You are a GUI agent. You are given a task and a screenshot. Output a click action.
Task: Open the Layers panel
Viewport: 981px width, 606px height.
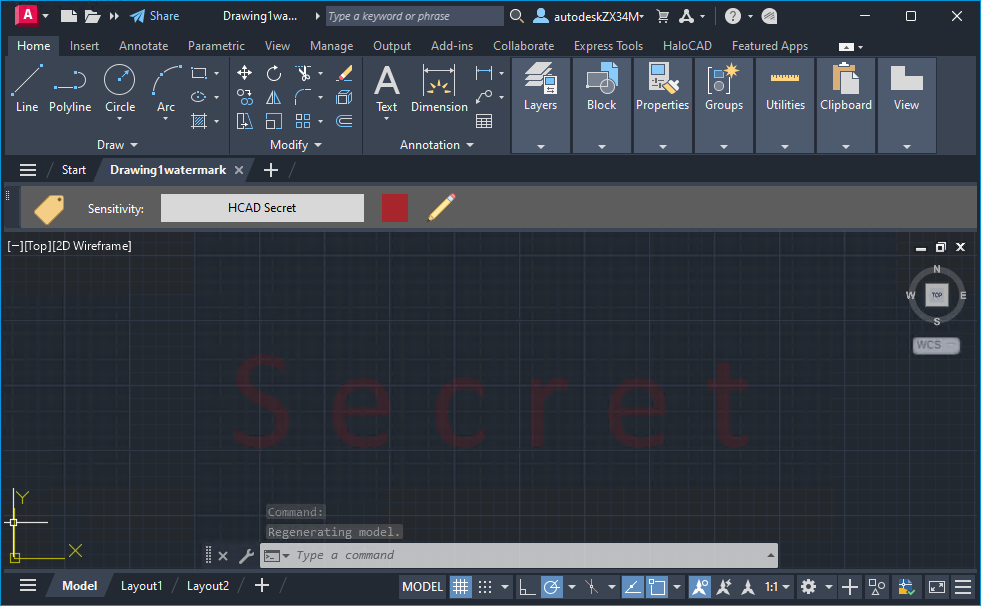coord(540,88)
